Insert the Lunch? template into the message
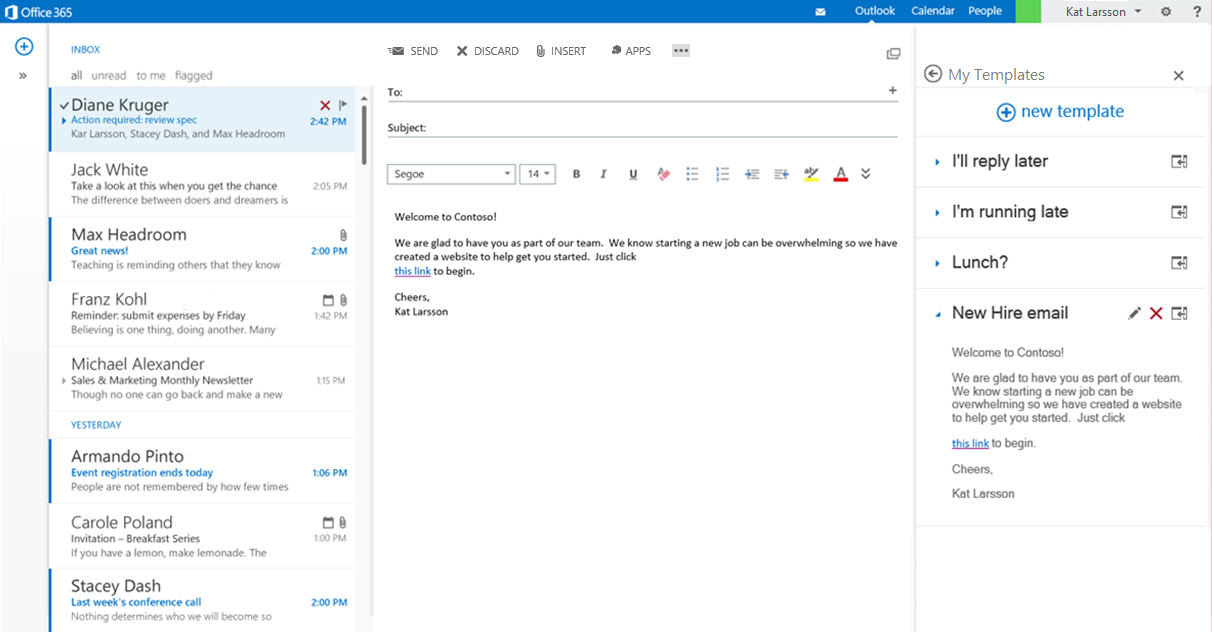This screenshot has height=632, width=1212. click(1179, 263)
